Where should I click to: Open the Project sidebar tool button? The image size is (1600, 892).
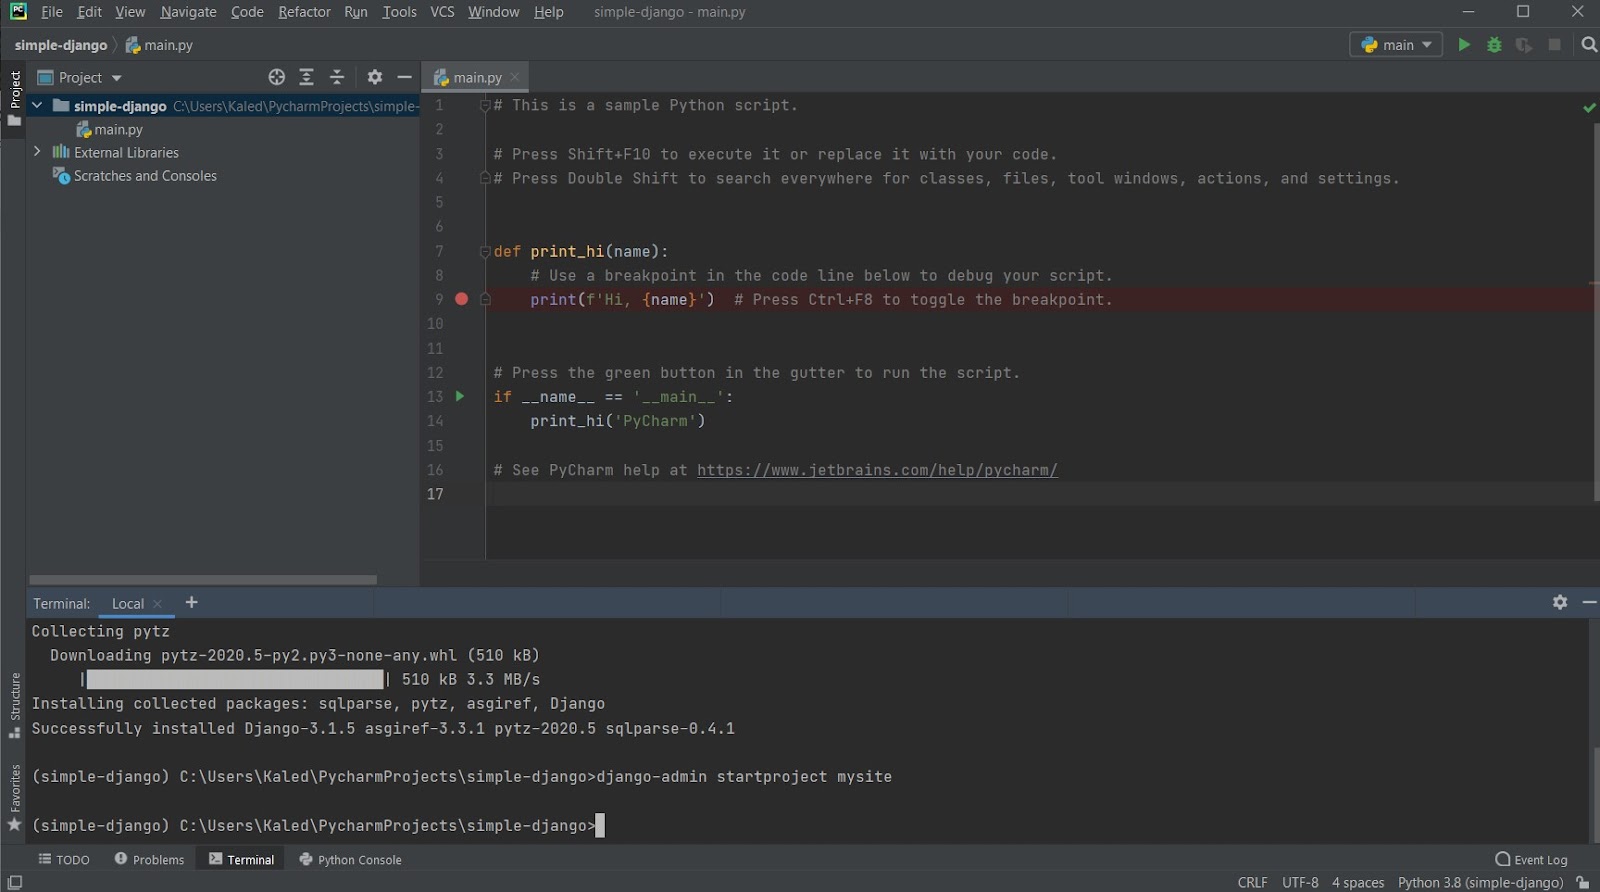14,98
